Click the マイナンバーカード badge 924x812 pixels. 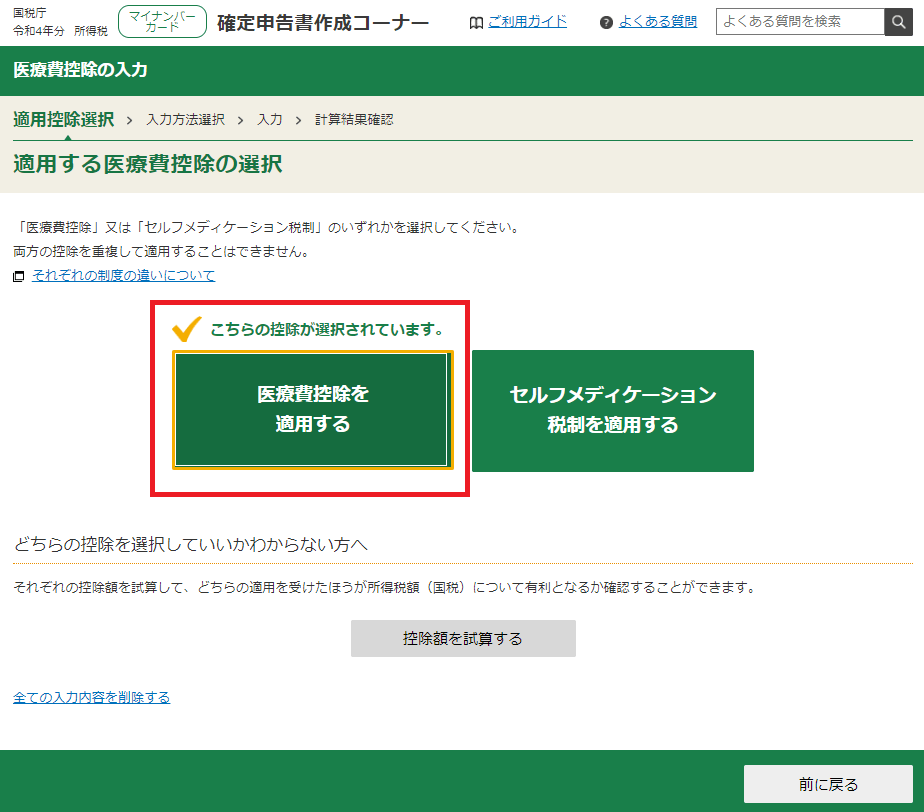[x=162, y=22]
